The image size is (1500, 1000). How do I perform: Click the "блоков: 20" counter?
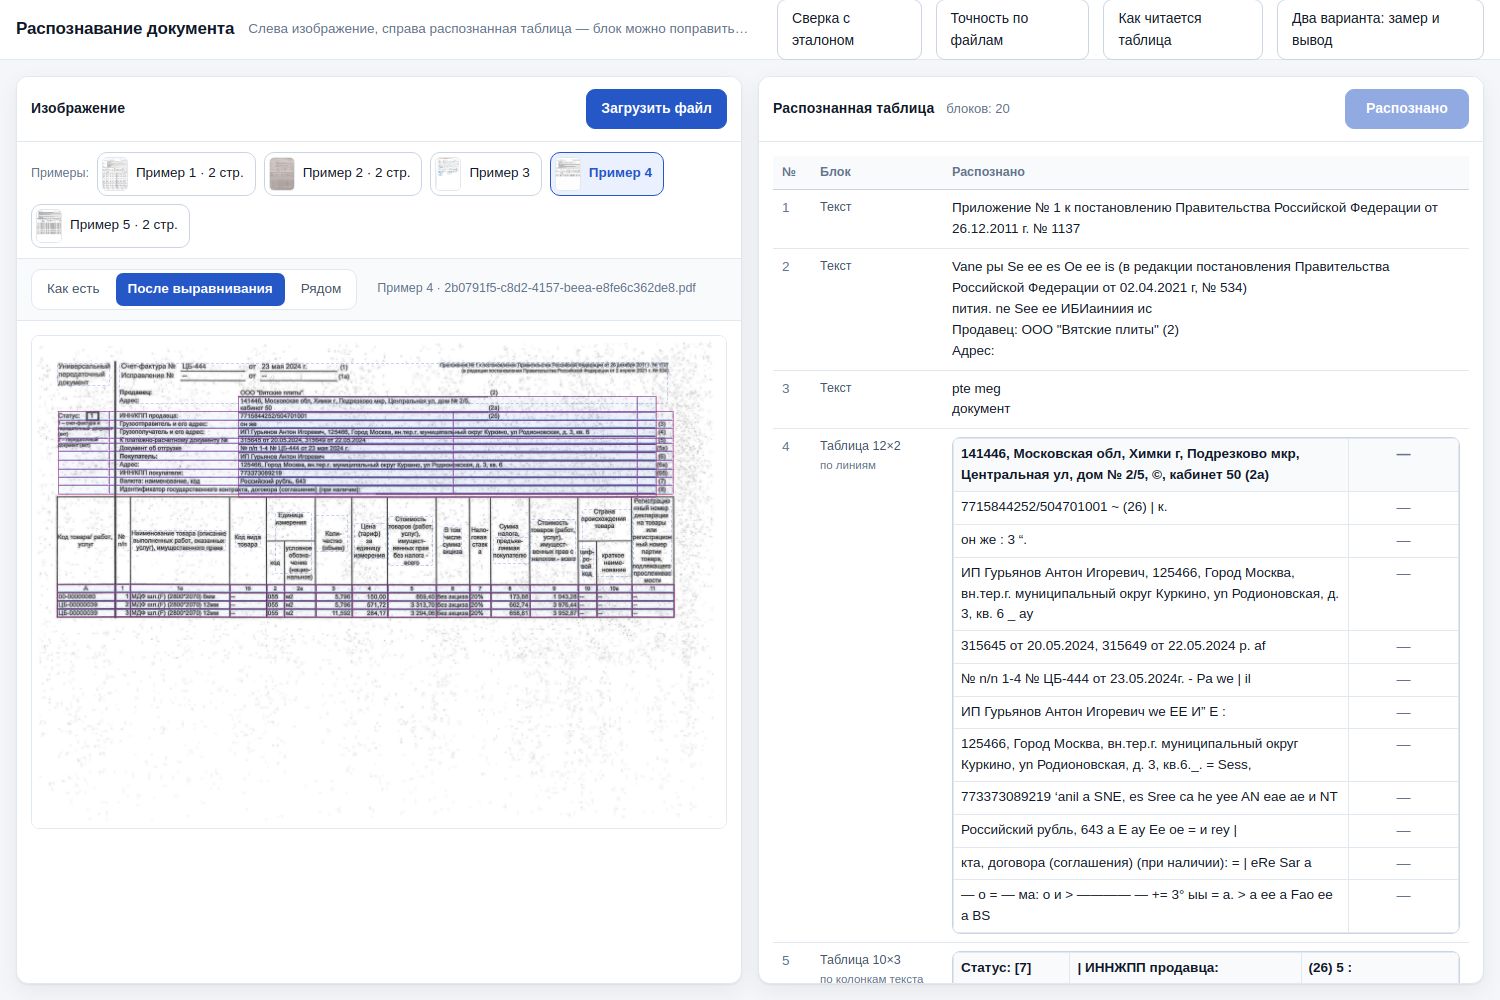pyautogui.click(x=978, y=109)
